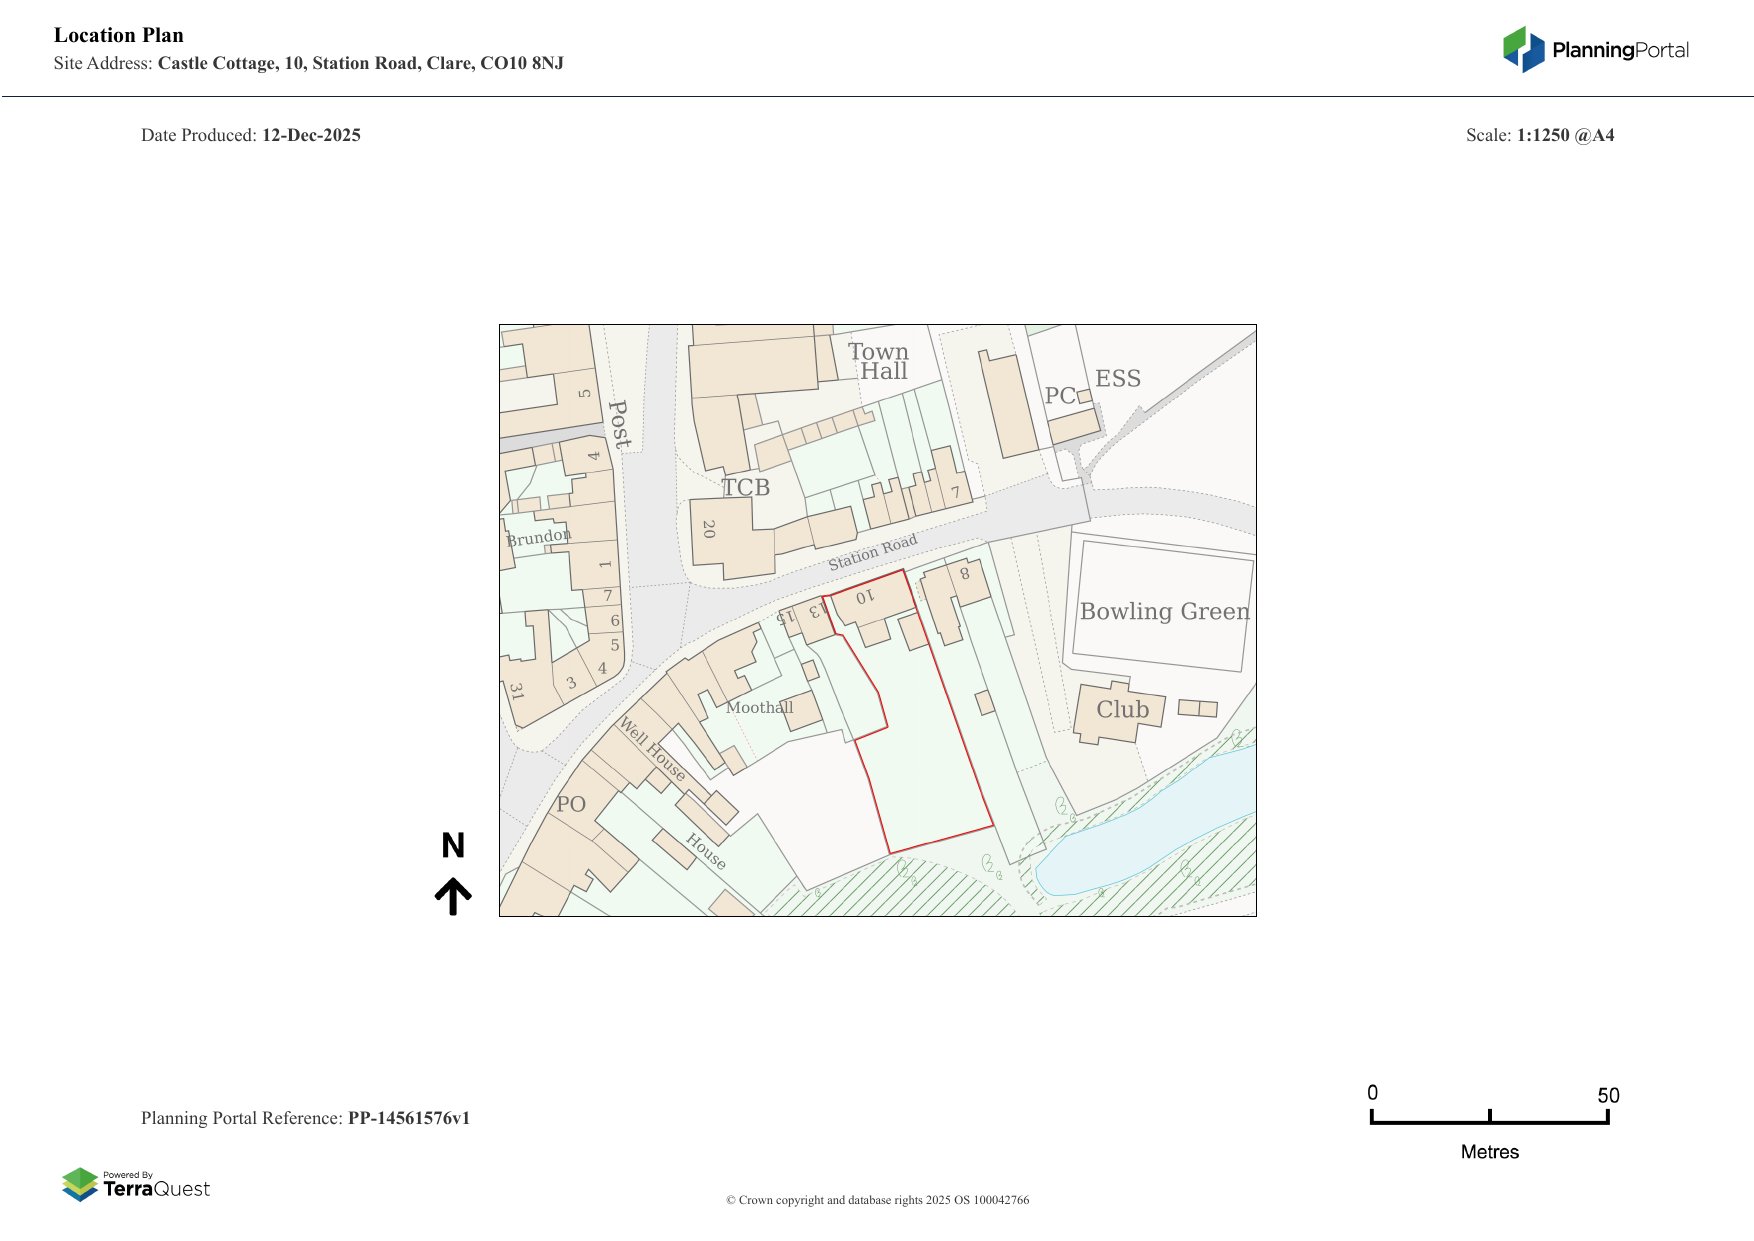
Task: Click the TerraQuest layered logo
Action: [x=80, y=1185]
